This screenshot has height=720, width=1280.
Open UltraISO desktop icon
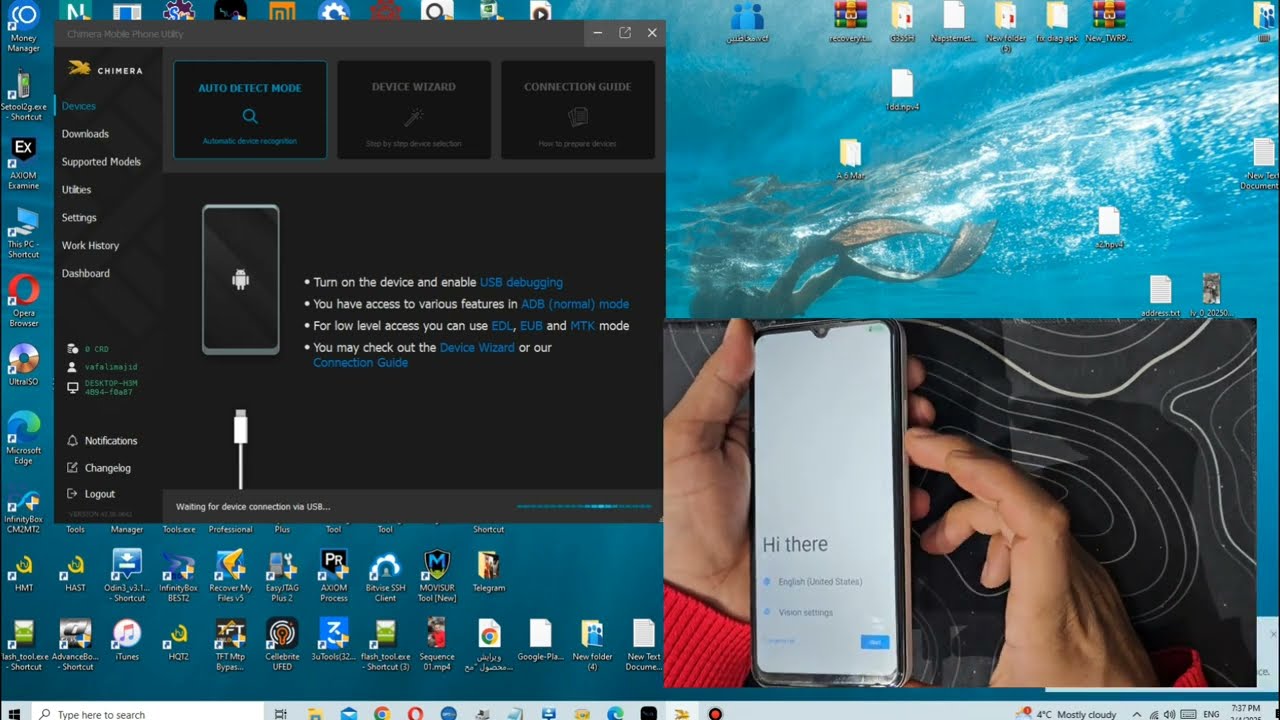tap(23, 365)
